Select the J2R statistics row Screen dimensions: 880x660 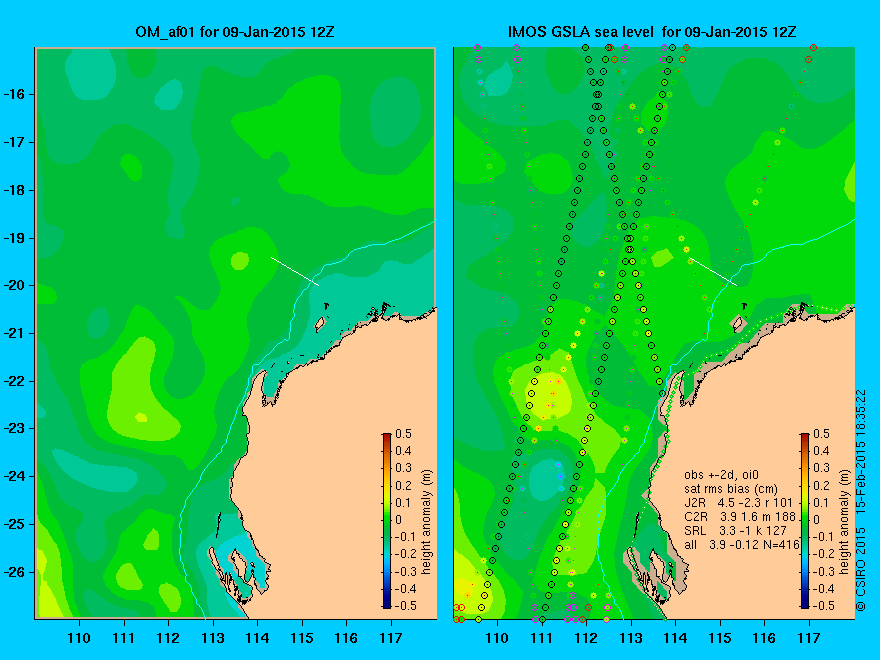[x=738, y=503]
